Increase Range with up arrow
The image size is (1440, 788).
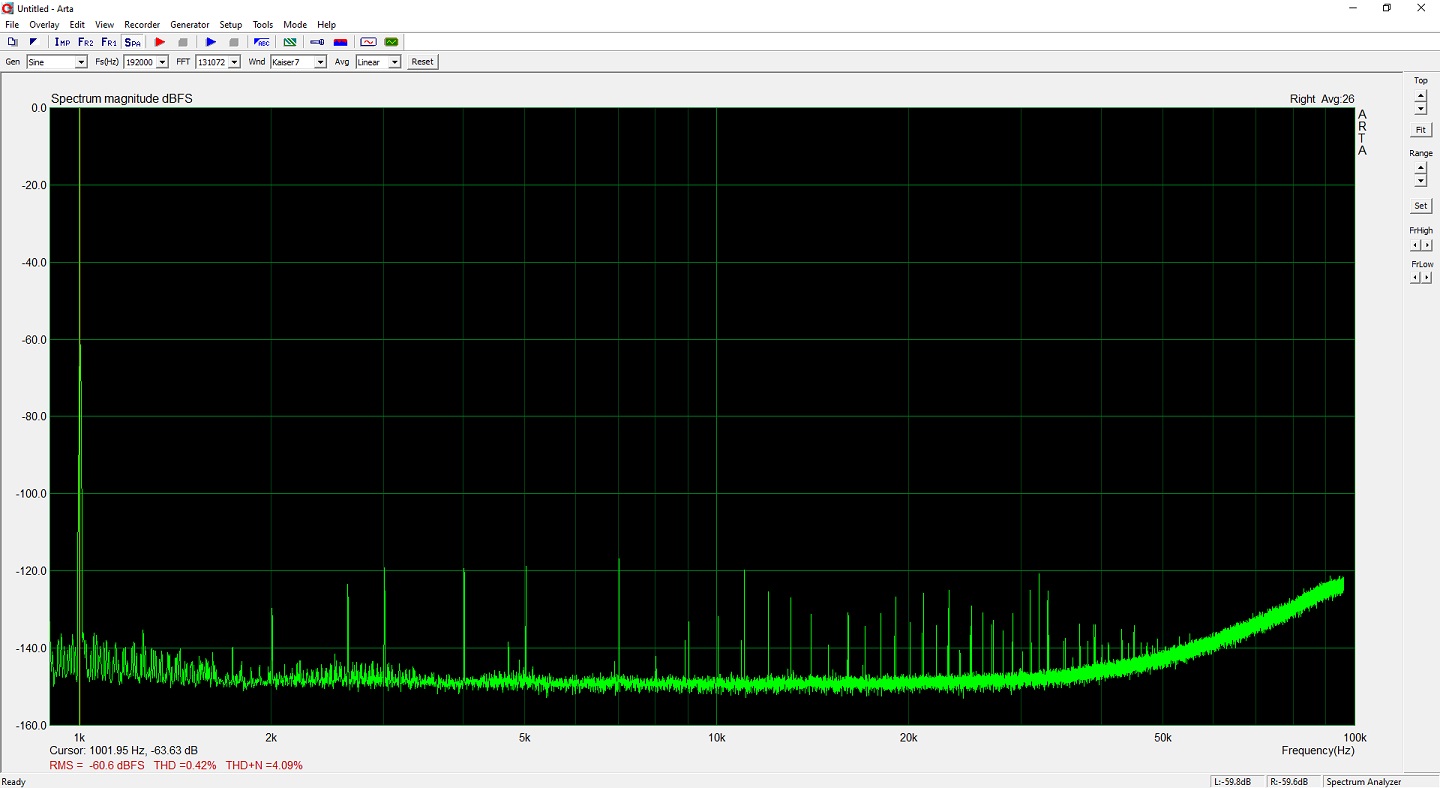tap(1421, 169)
